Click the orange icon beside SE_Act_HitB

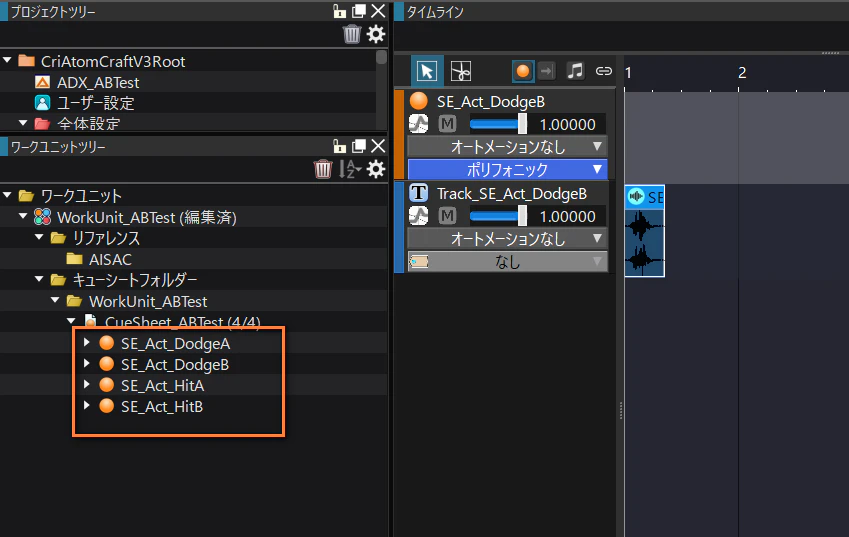tap(107, 406)
